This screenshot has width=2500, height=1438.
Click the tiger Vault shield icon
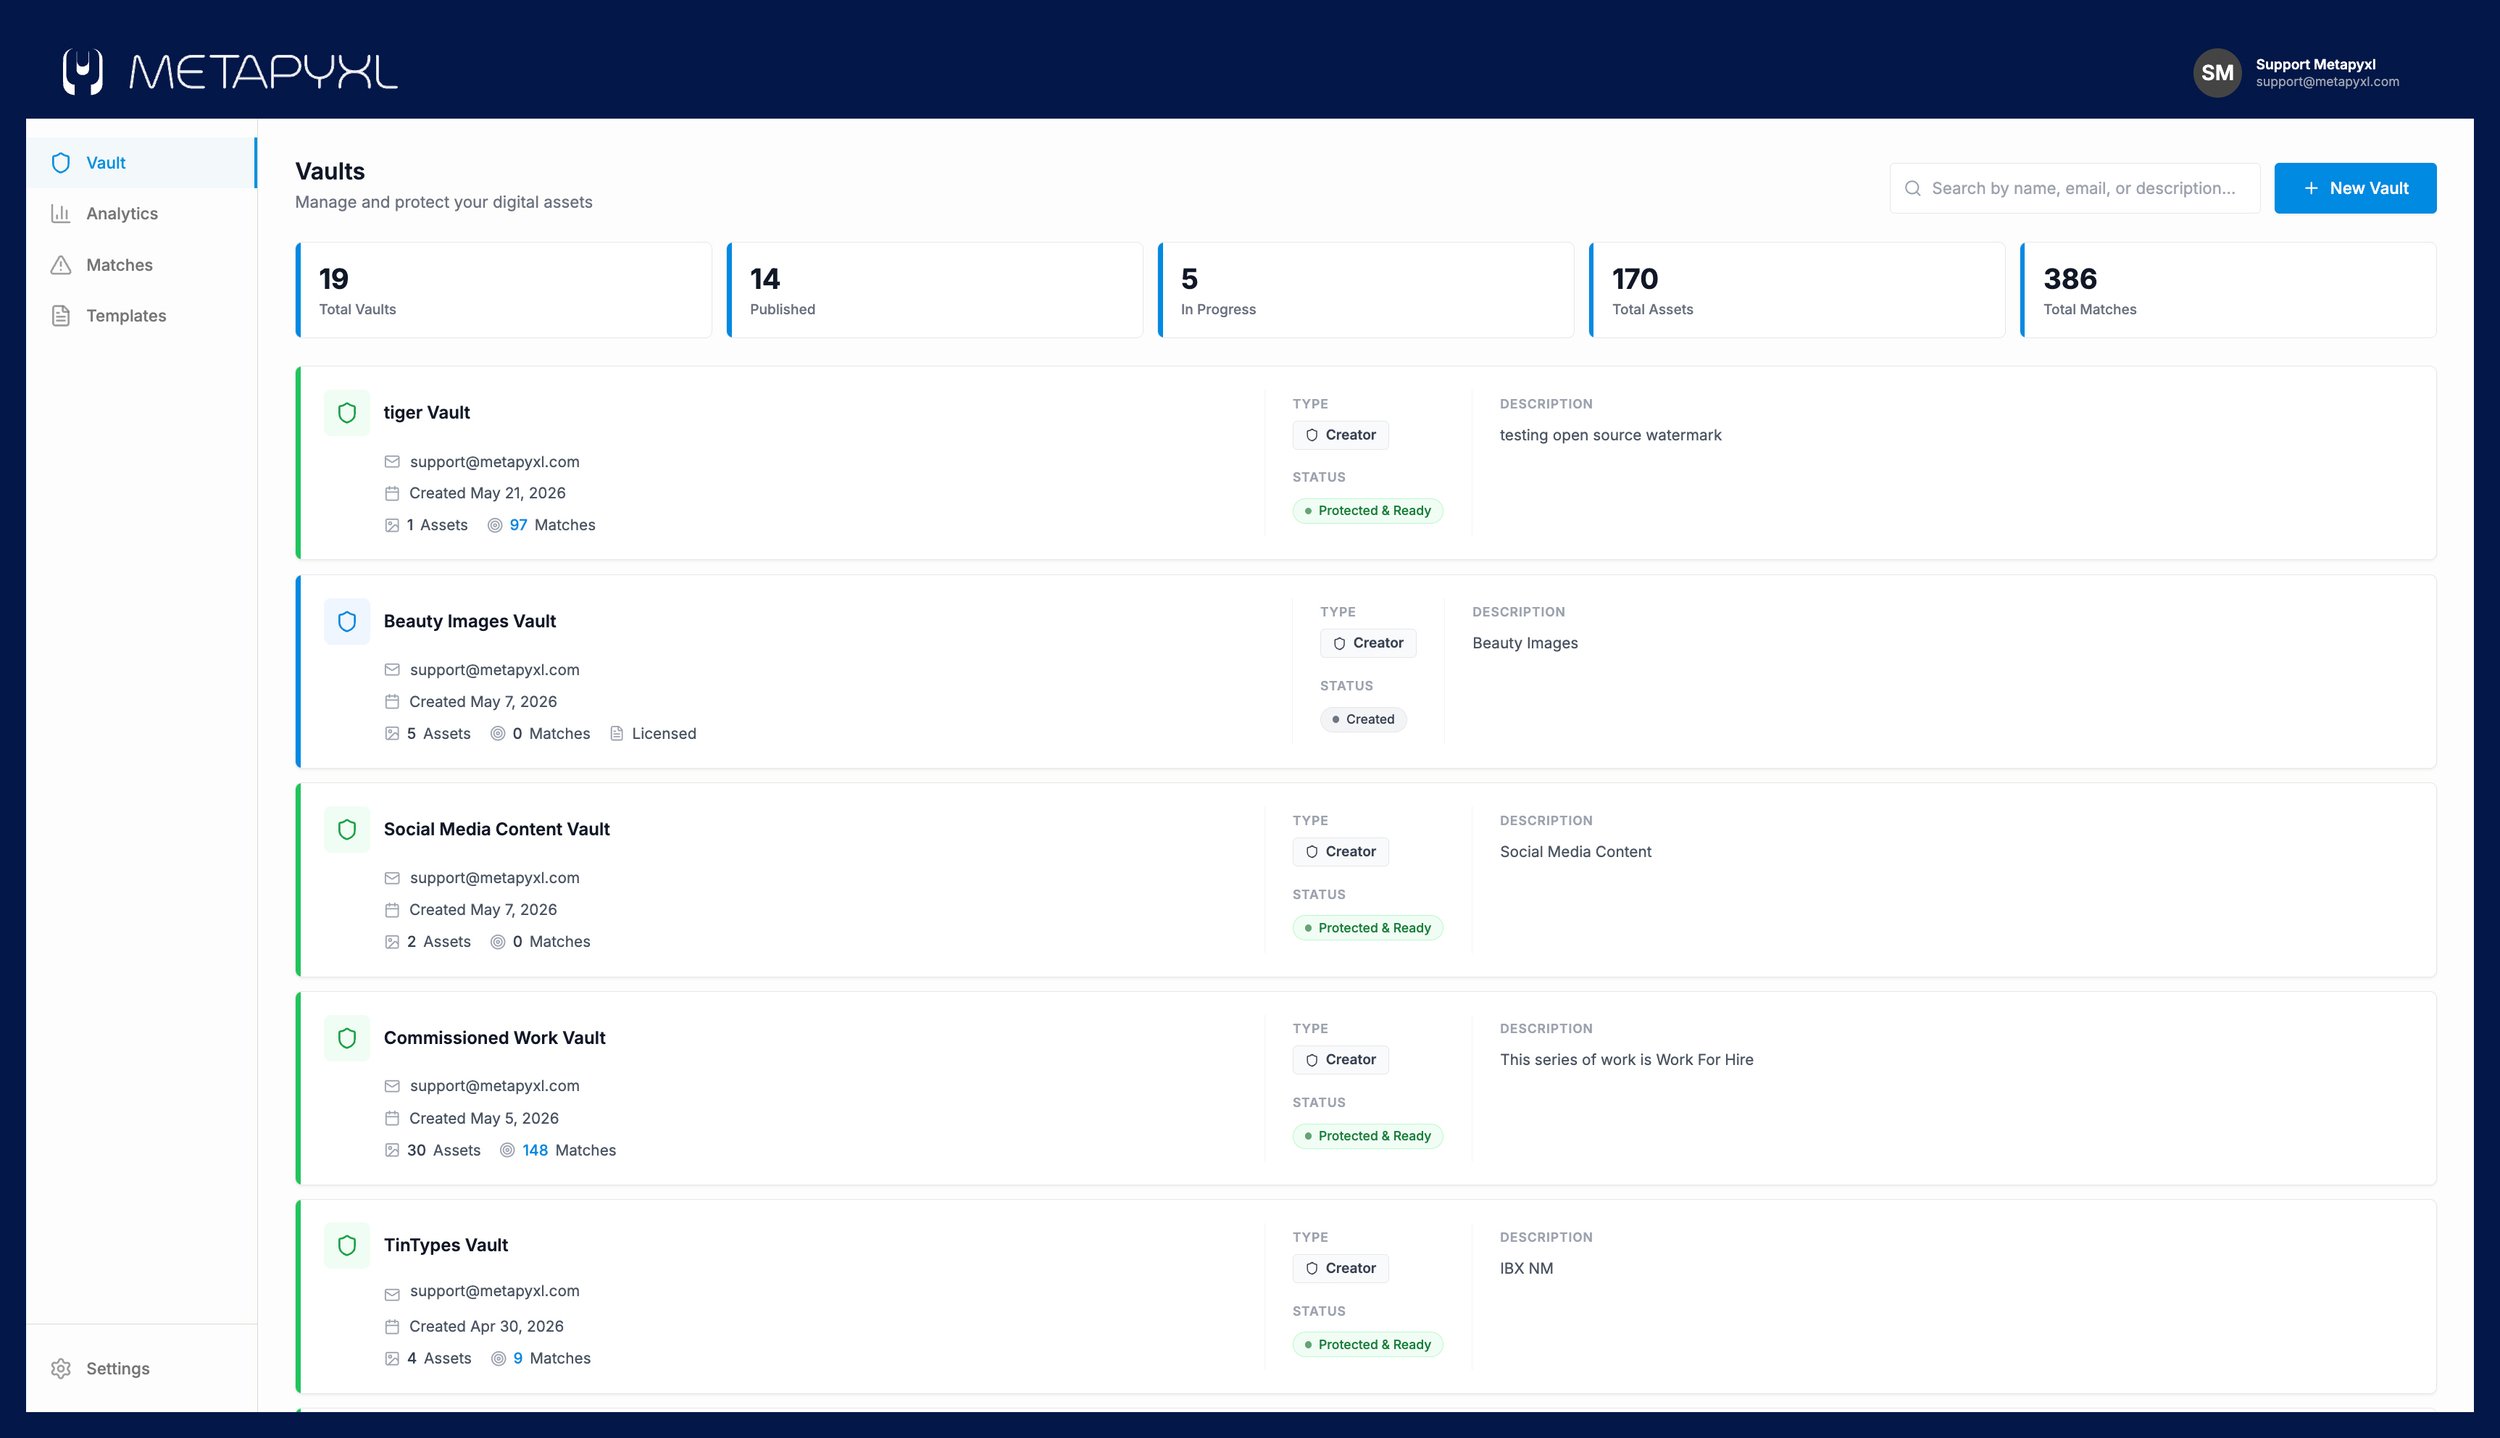(x=347, y=413)
